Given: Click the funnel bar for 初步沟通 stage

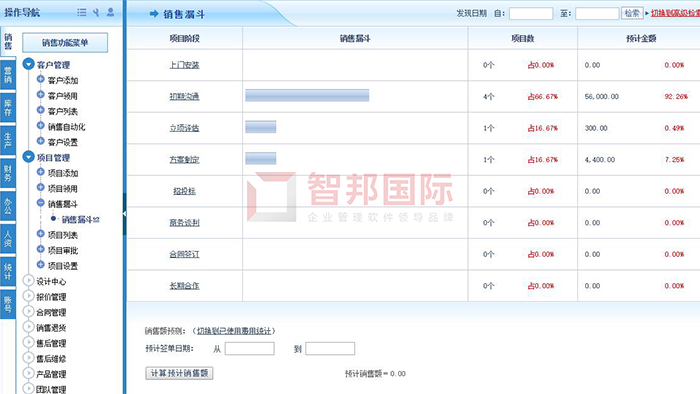Looking at the screenshot, I should pos(307,95).
